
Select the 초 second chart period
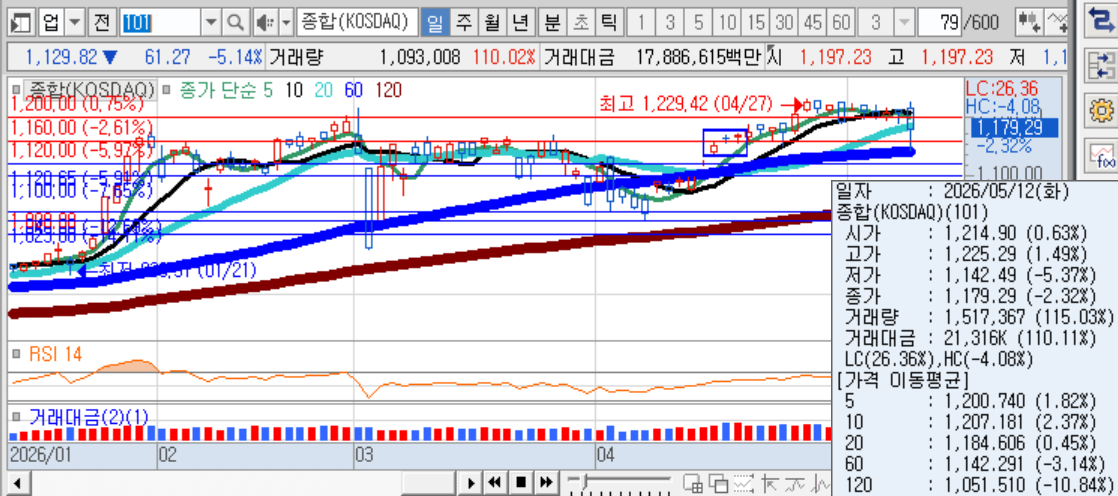(580, 23)
